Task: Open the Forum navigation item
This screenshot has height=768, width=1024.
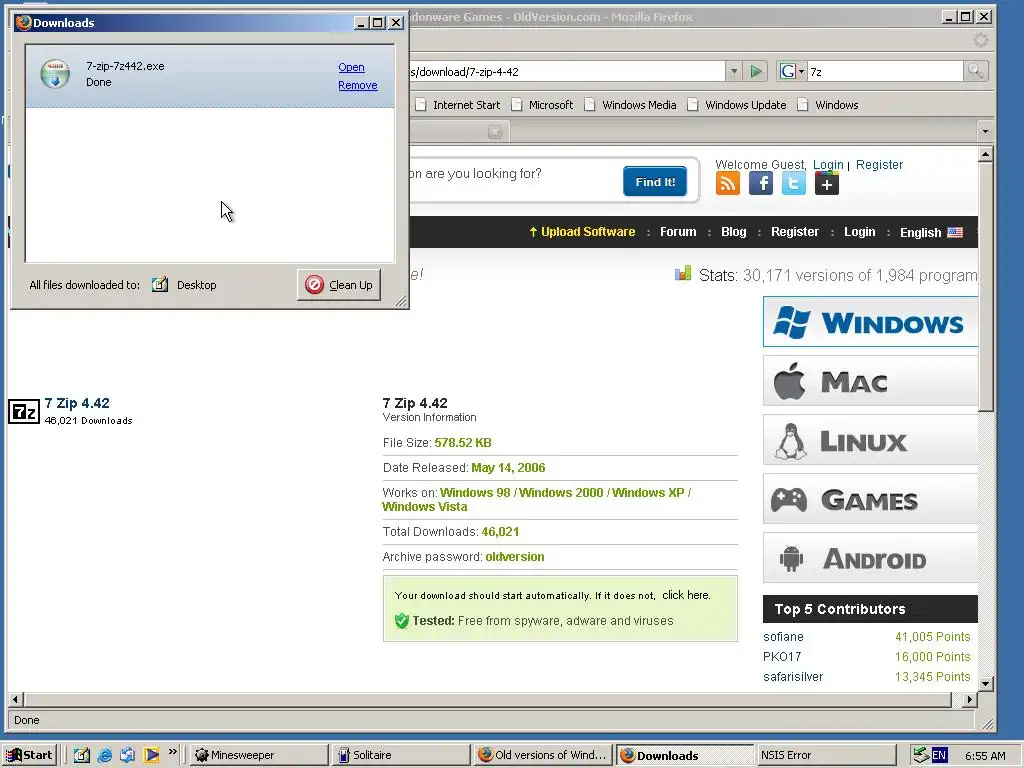Action: (678, 232)
